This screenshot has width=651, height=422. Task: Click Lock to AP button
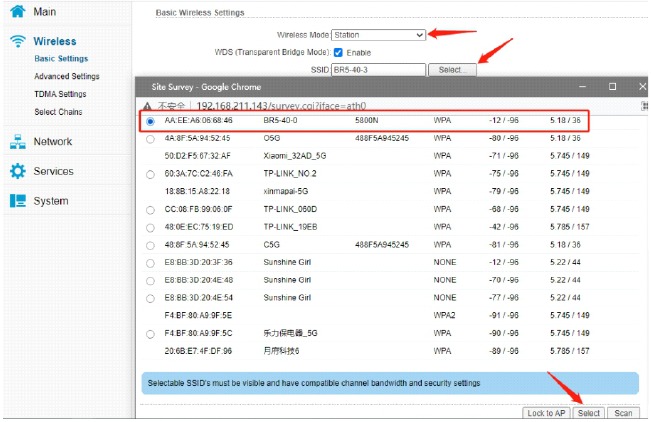(x=546, y=413)
